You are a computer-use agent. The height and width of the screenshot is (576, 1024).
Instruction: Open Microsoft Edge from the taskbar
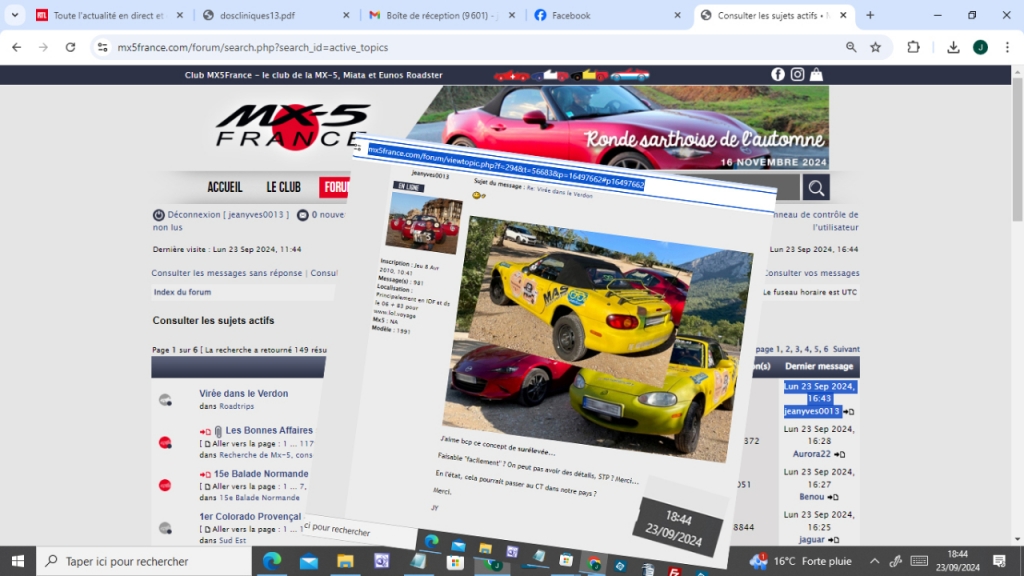point(272,561)
